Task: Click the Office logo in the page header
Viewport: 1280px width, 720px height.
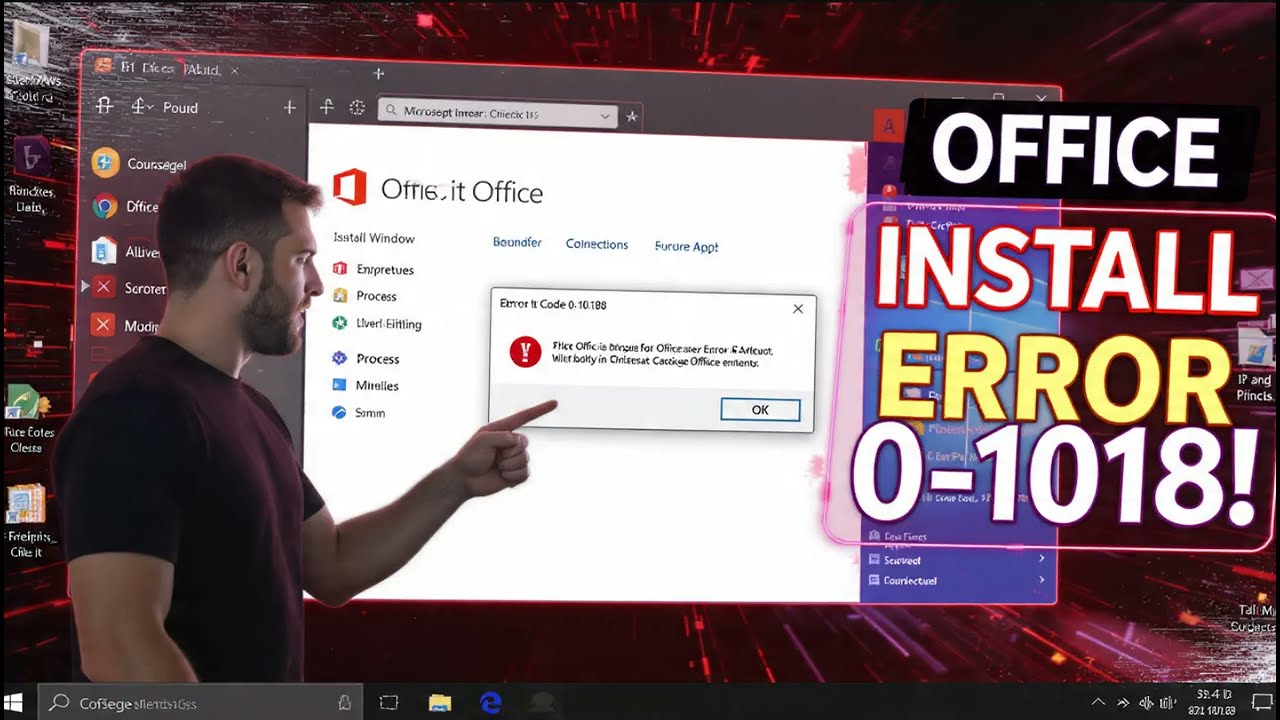Action: click(x=349, y=188)
